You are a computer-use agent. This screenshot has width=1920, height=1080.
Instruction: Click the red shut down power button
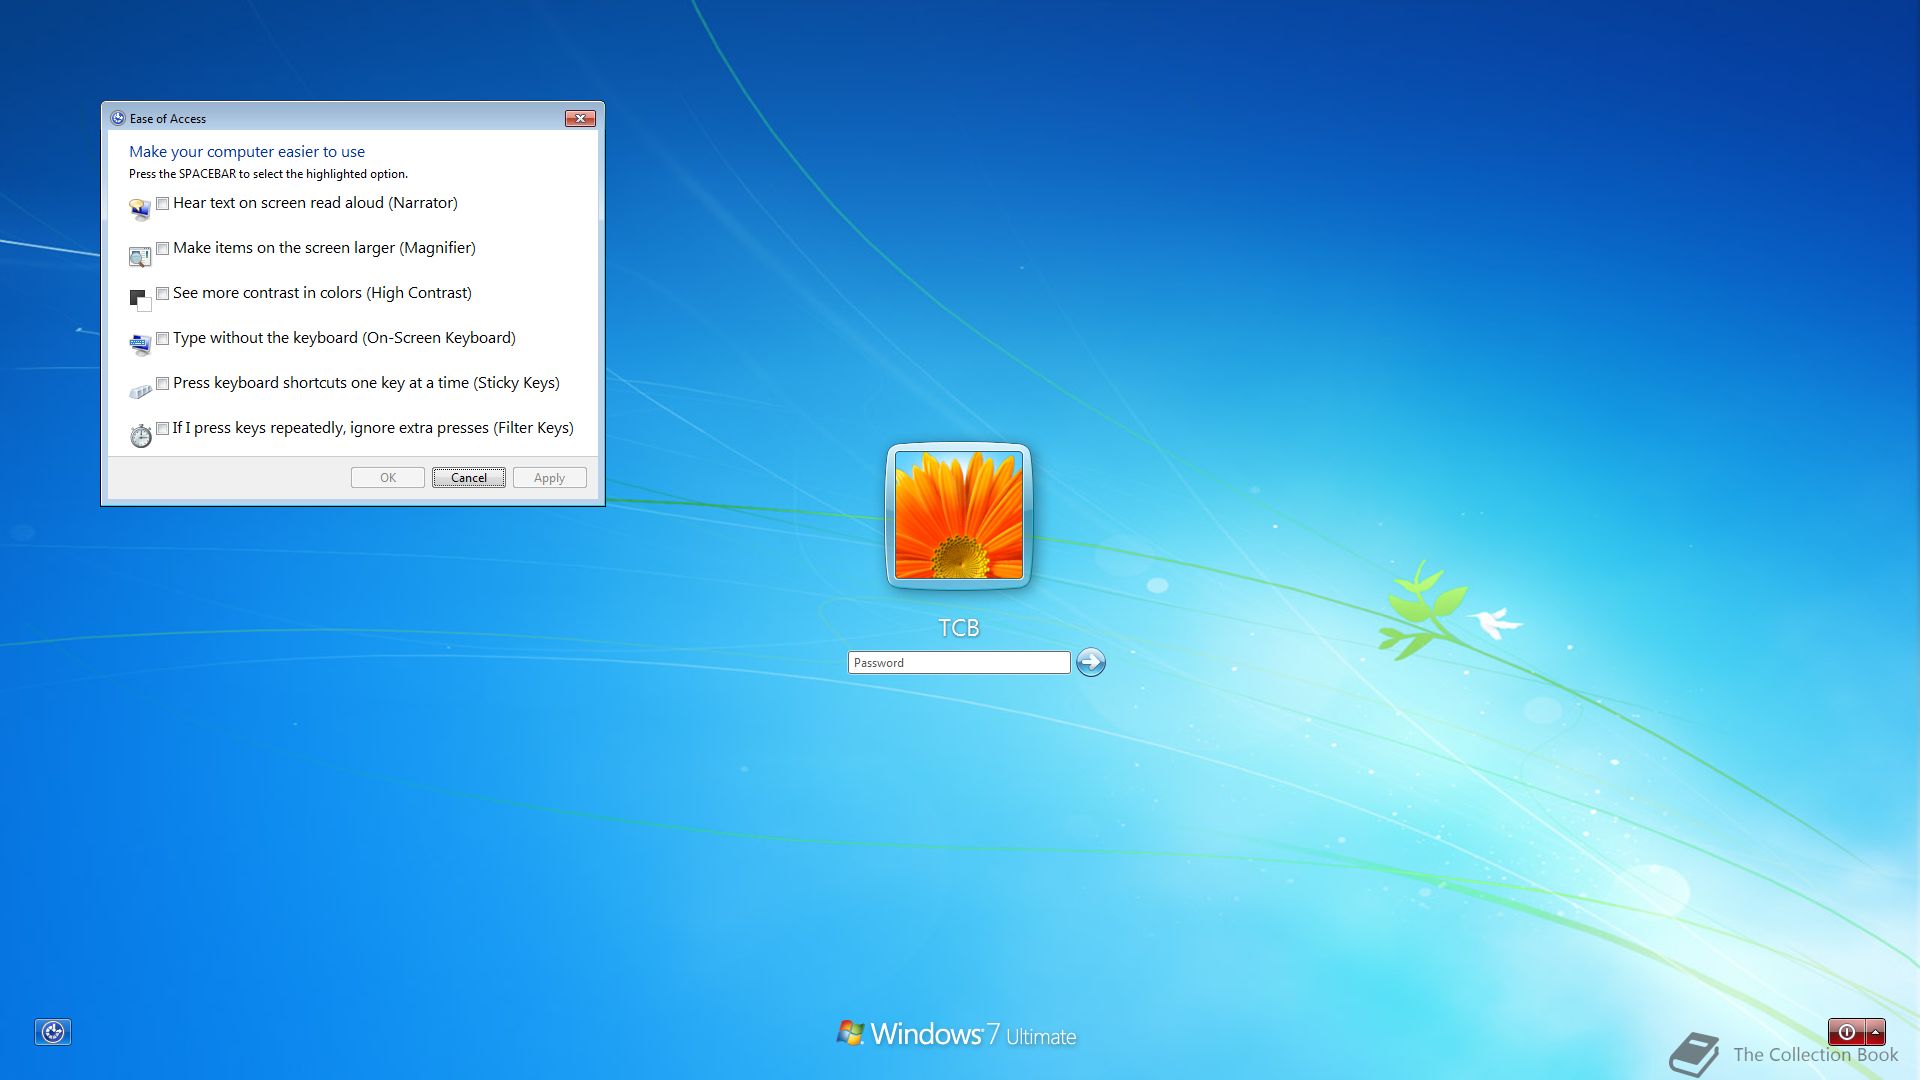tap(1846, 1032)
